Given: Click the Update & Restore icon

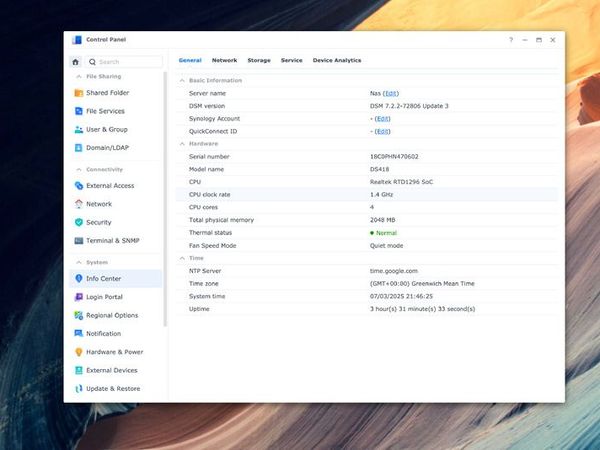Looking at the screenshot, I should (78, 389).
